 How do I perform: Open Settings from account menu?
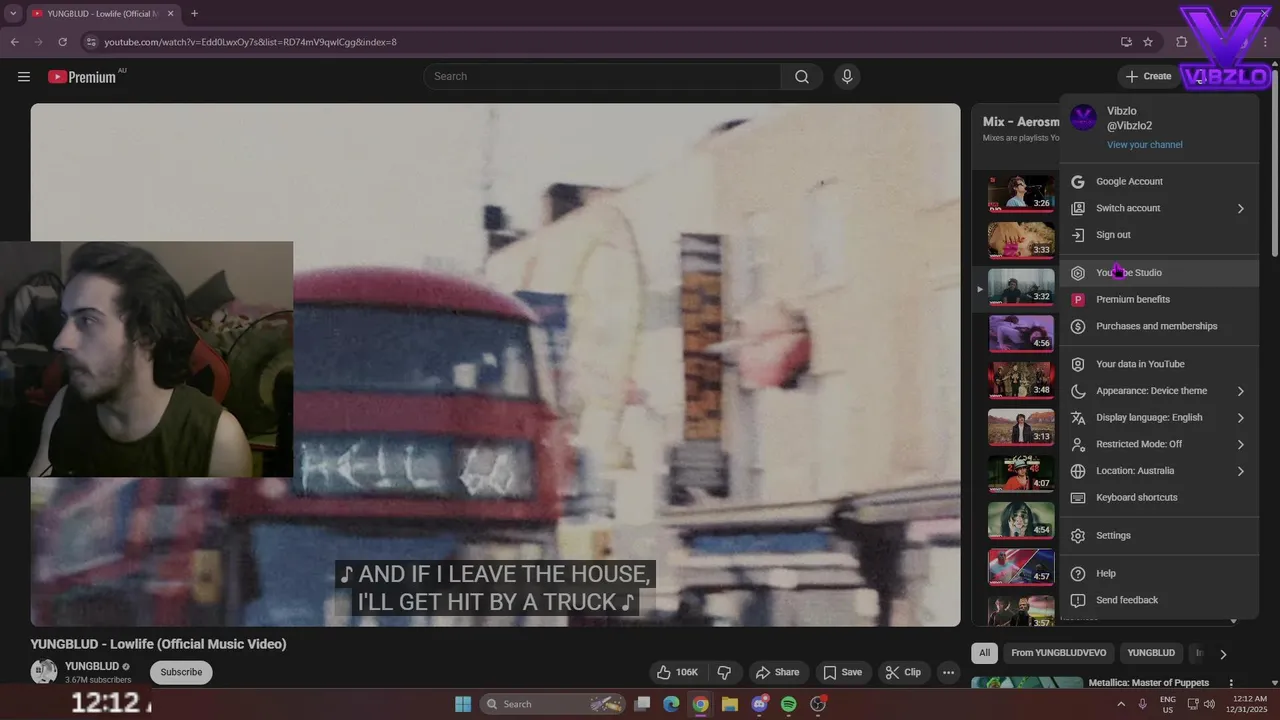1159,535
